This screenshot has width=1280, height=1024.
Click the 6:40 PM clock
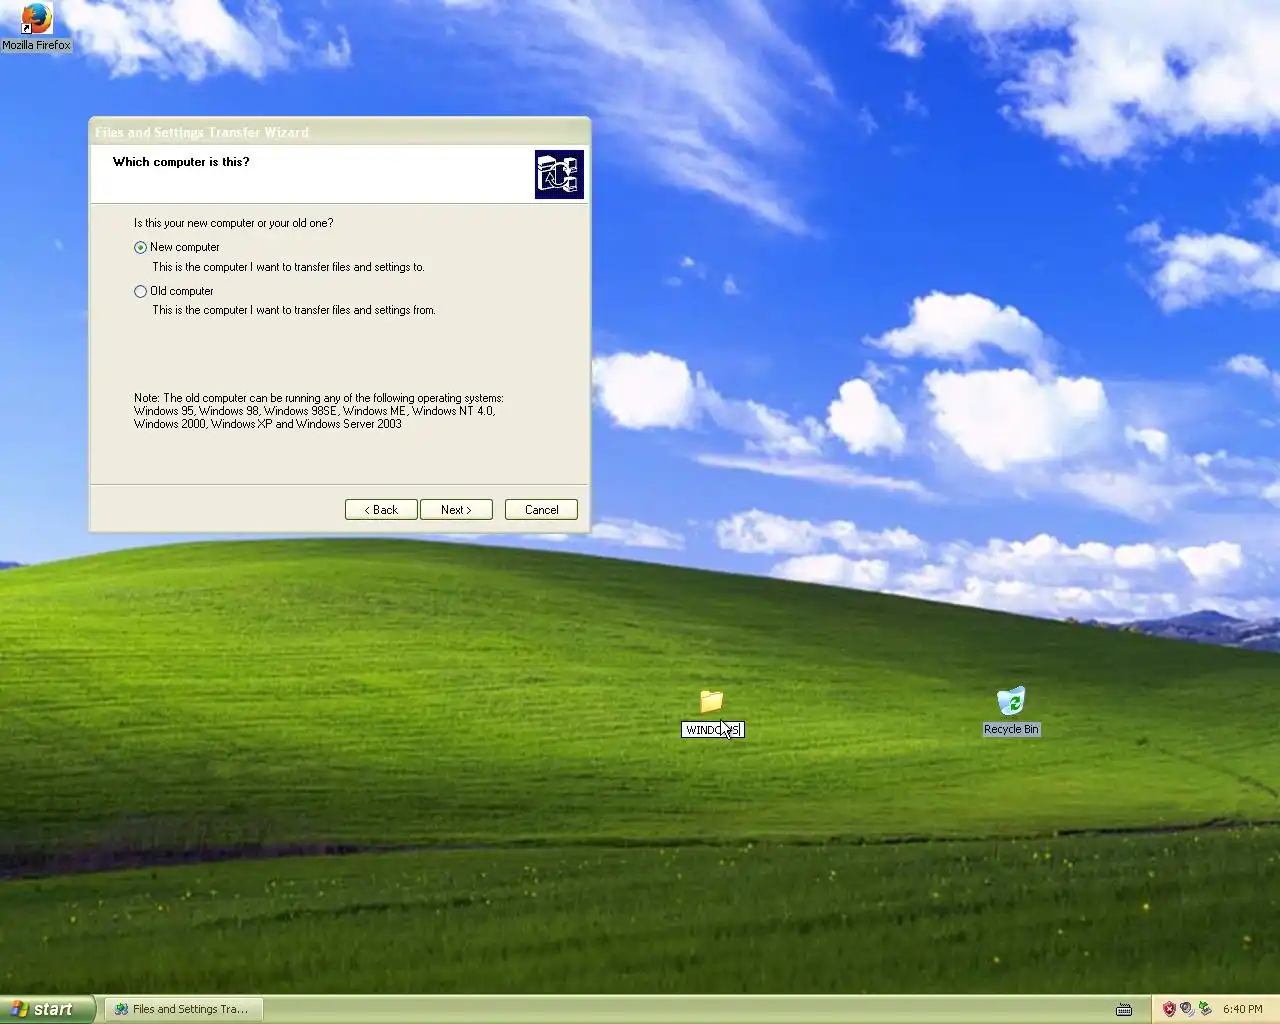(1242, 1009)
